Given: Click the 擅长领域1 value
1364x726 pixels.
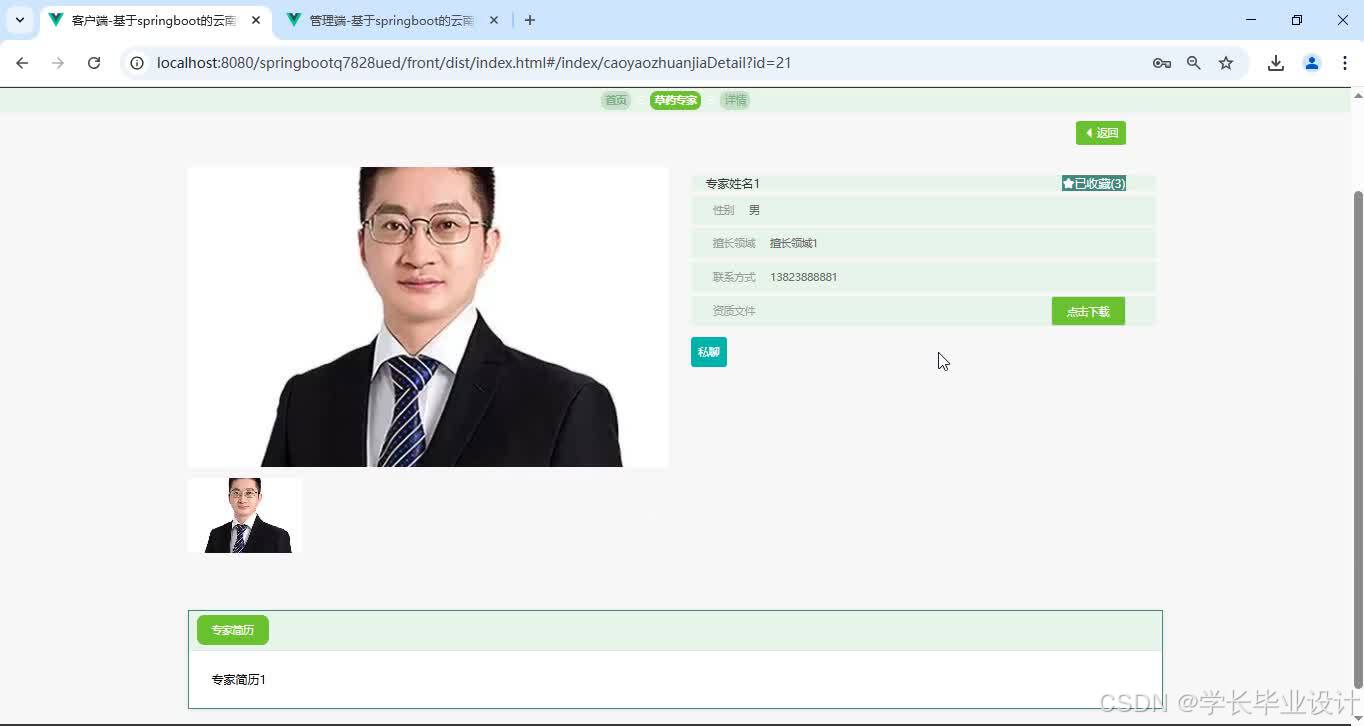Looking at the screenshot, I should (794, 243).
